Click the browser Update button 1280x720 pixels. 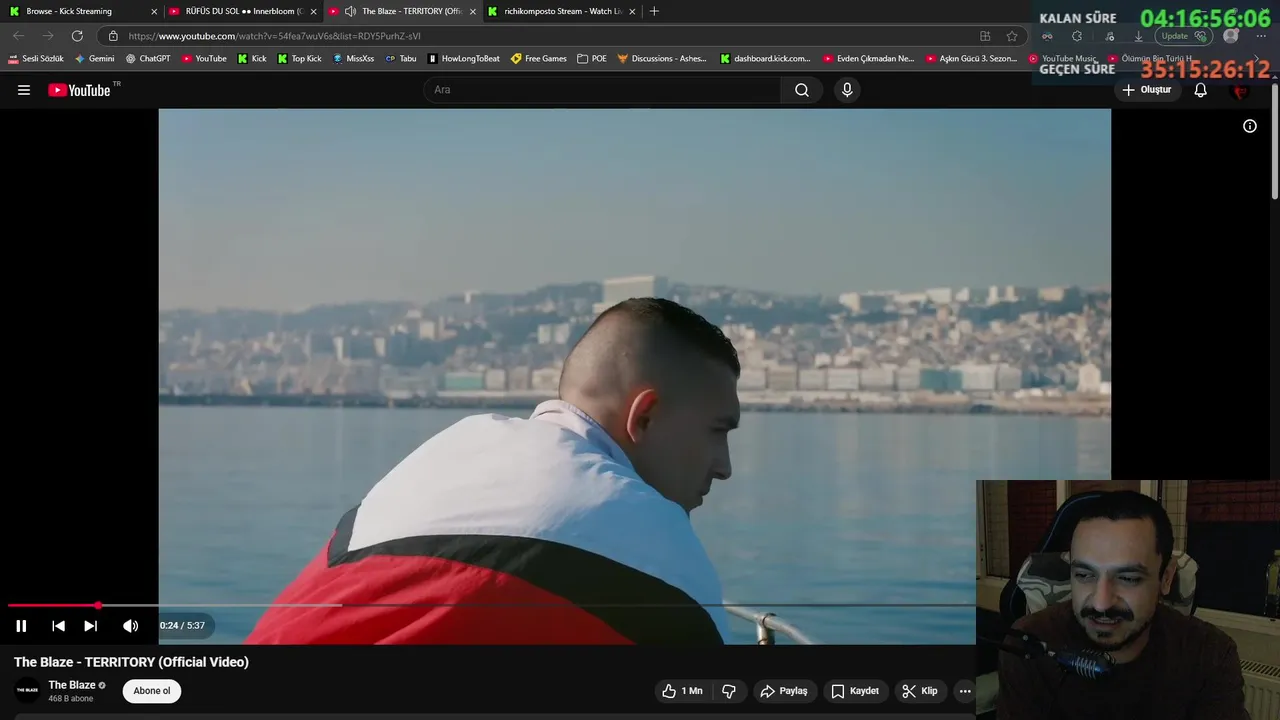tap(1185, 36)
